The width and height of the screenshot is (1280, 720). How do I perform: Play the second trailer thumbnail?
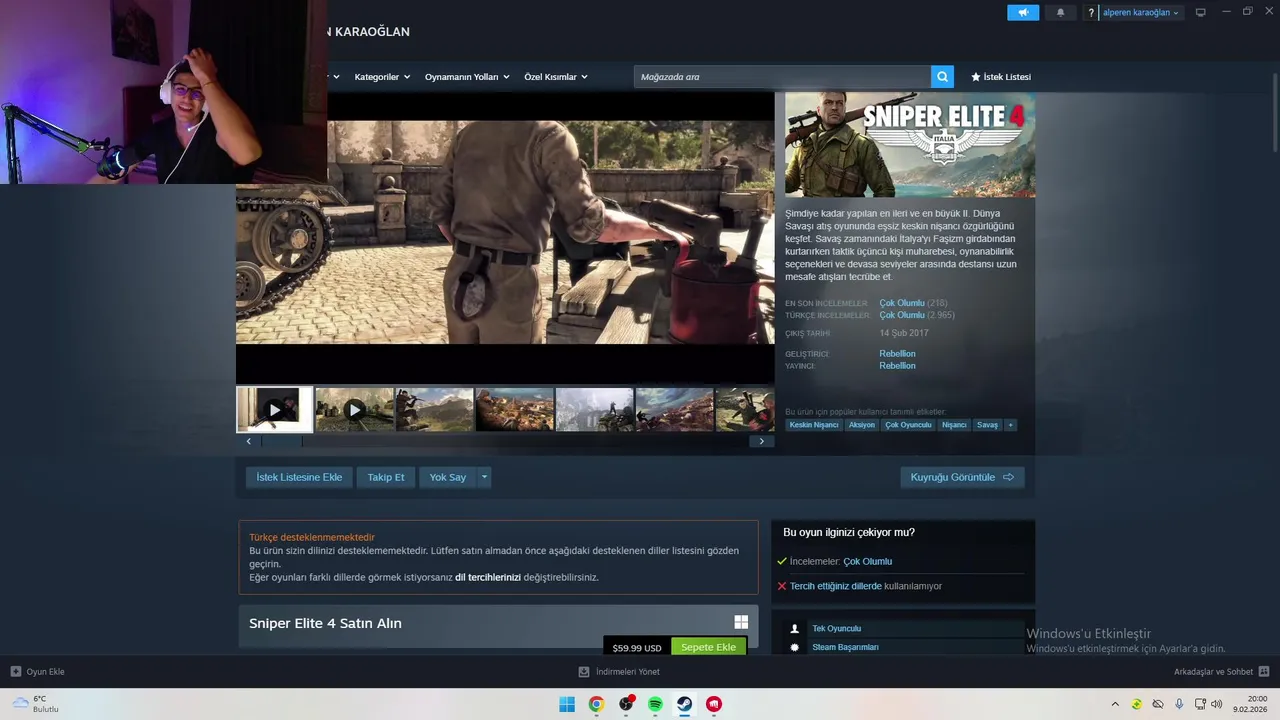(x=354, y=410)
